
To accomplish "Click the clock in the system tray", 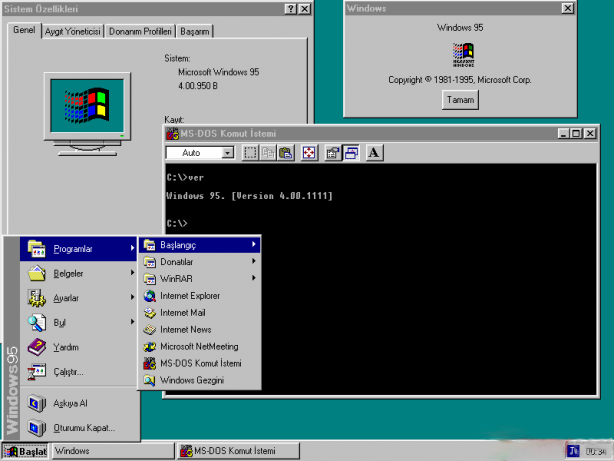I will pos(596,452).
